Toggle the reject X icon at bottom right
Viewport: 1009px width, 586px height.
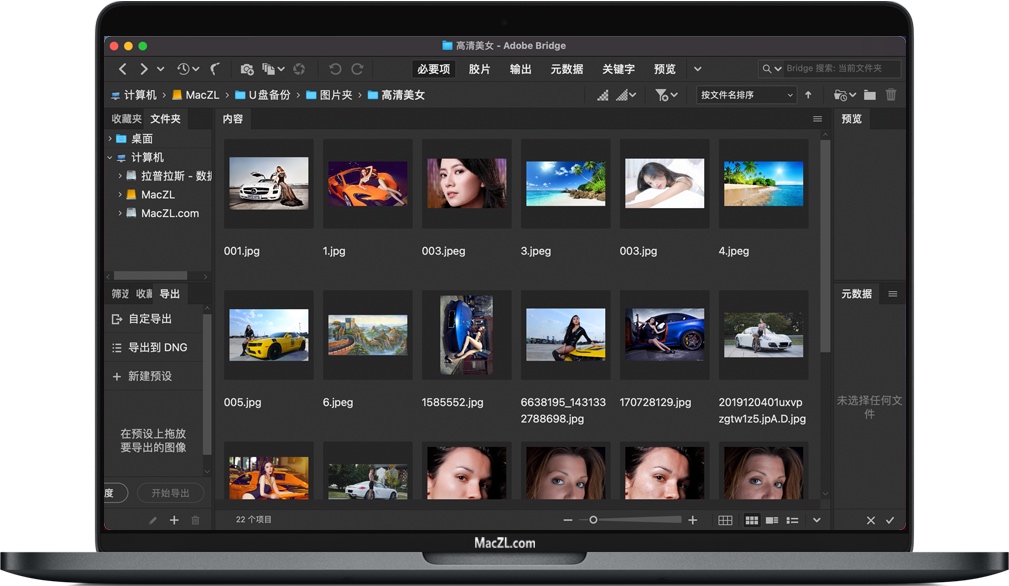coord(871,520)
